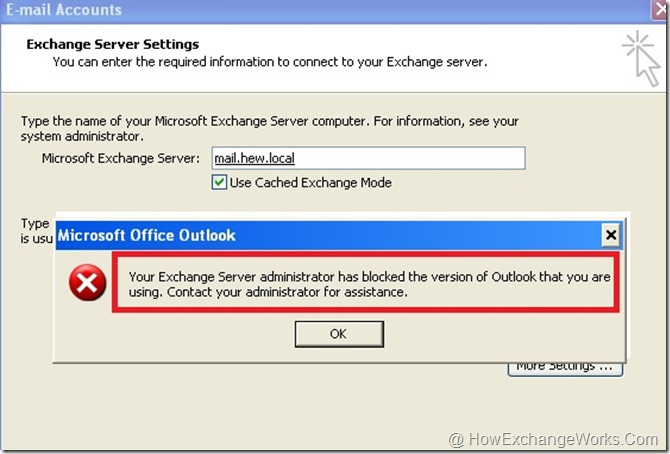Click the 'You can enter the required information' subtitle
The image size is (670, 454).
click(270, 61)
